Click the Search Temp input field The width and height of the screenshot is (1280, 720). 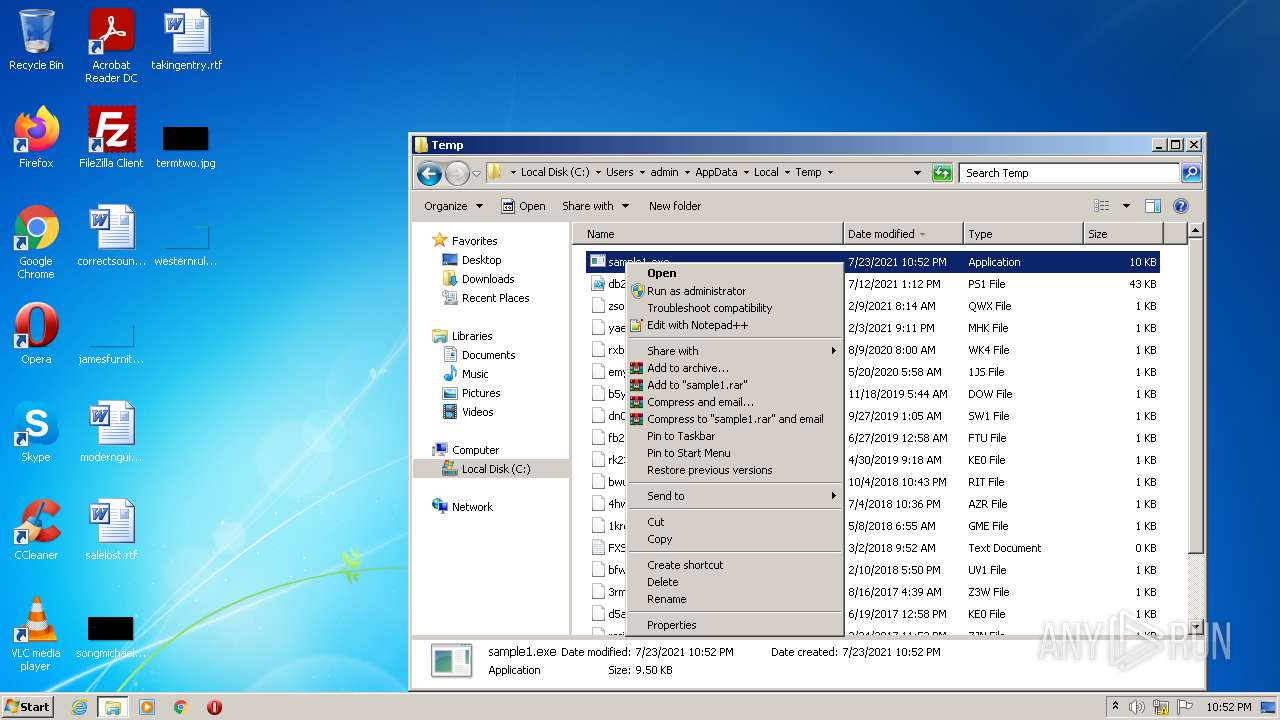click(1069, 173)
